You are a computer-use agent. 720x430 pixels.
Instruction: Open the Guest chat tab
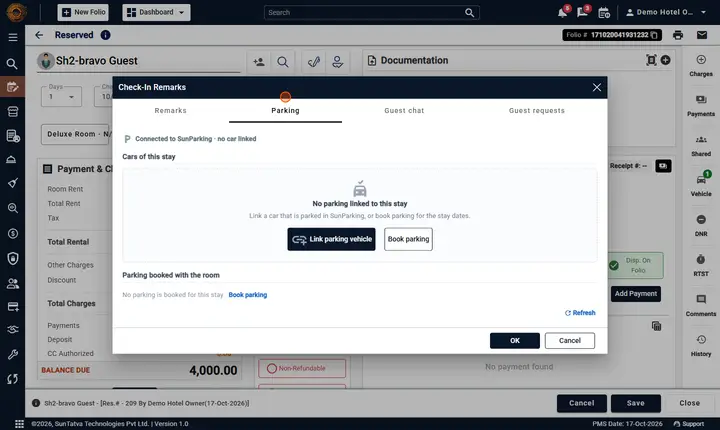pyautogui.click(x=404, y=111)
